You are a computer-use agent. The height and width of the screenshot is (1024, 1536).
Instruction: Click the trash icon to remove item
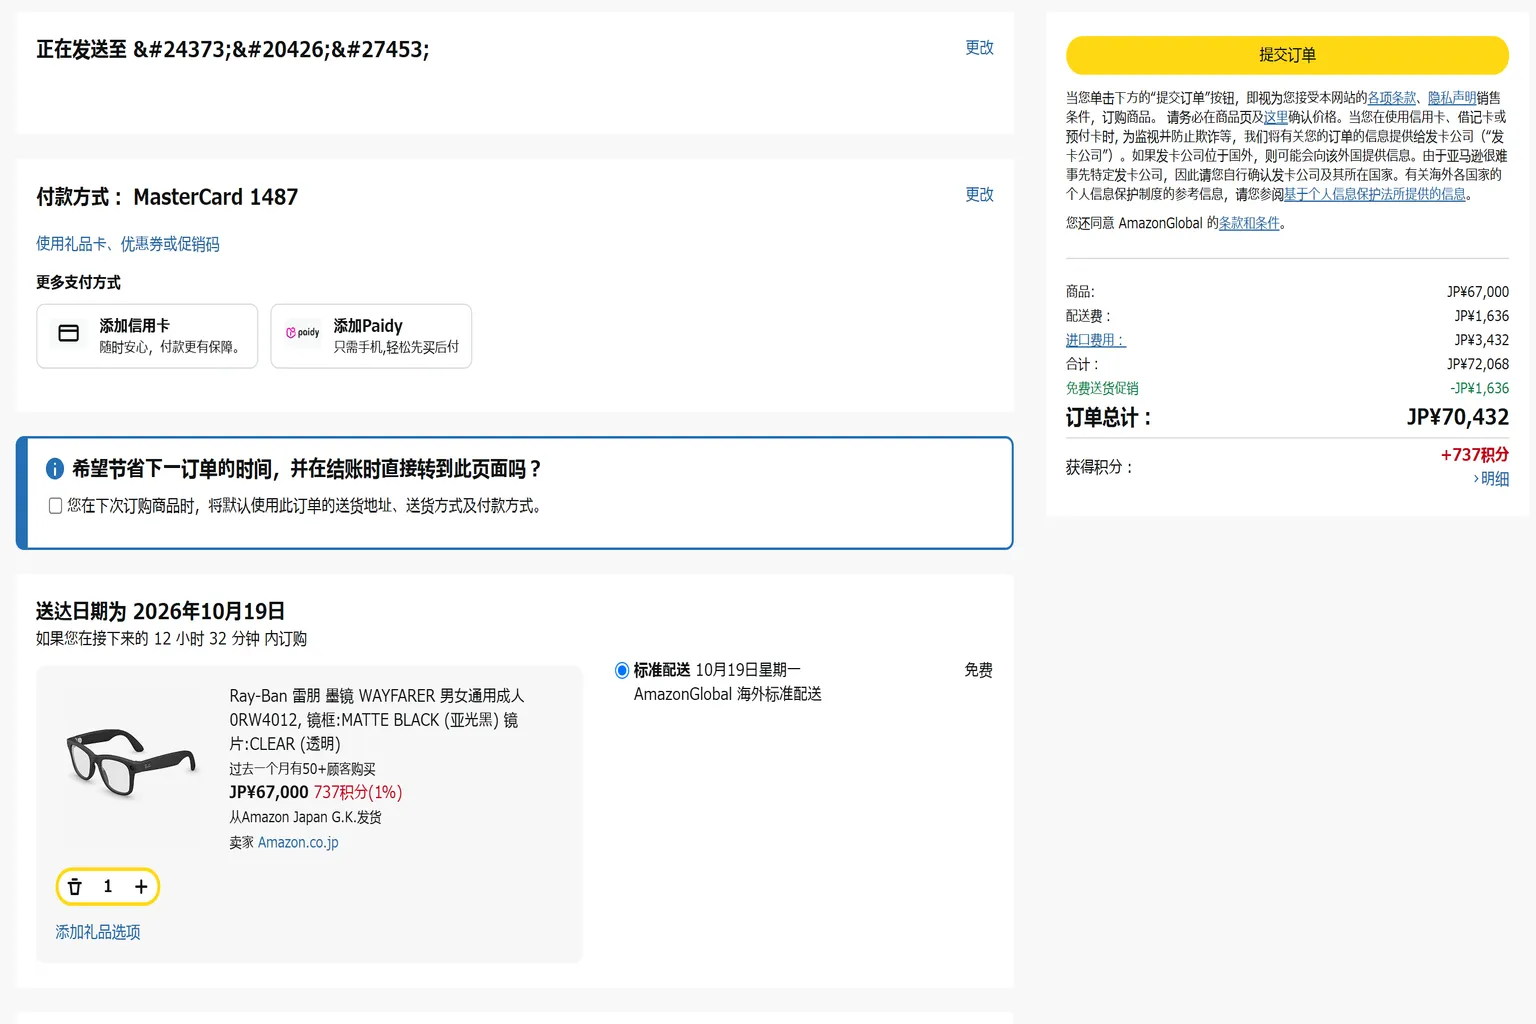click(74, 887)
